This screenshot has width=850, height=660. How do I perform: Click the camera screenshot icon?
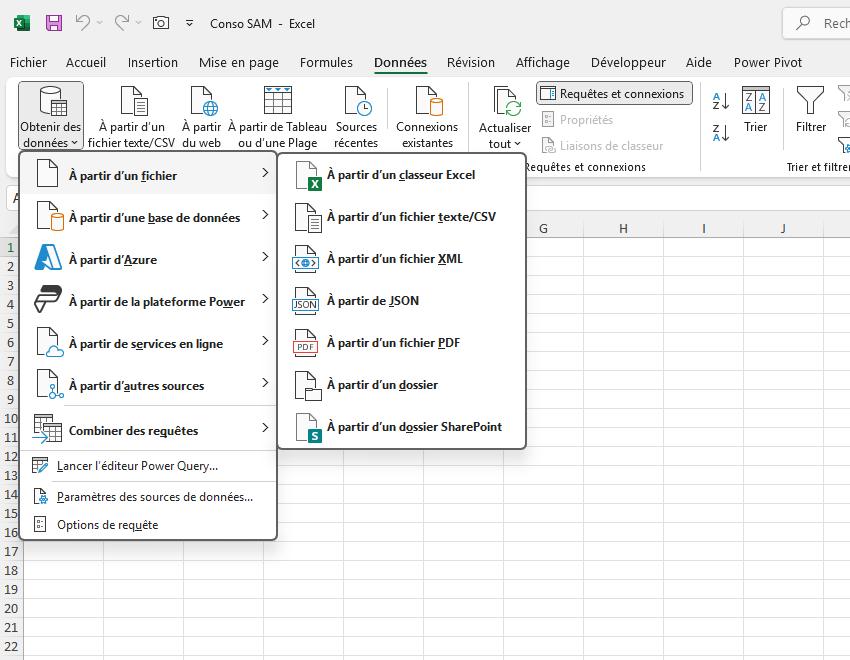[x=161, y=23]
